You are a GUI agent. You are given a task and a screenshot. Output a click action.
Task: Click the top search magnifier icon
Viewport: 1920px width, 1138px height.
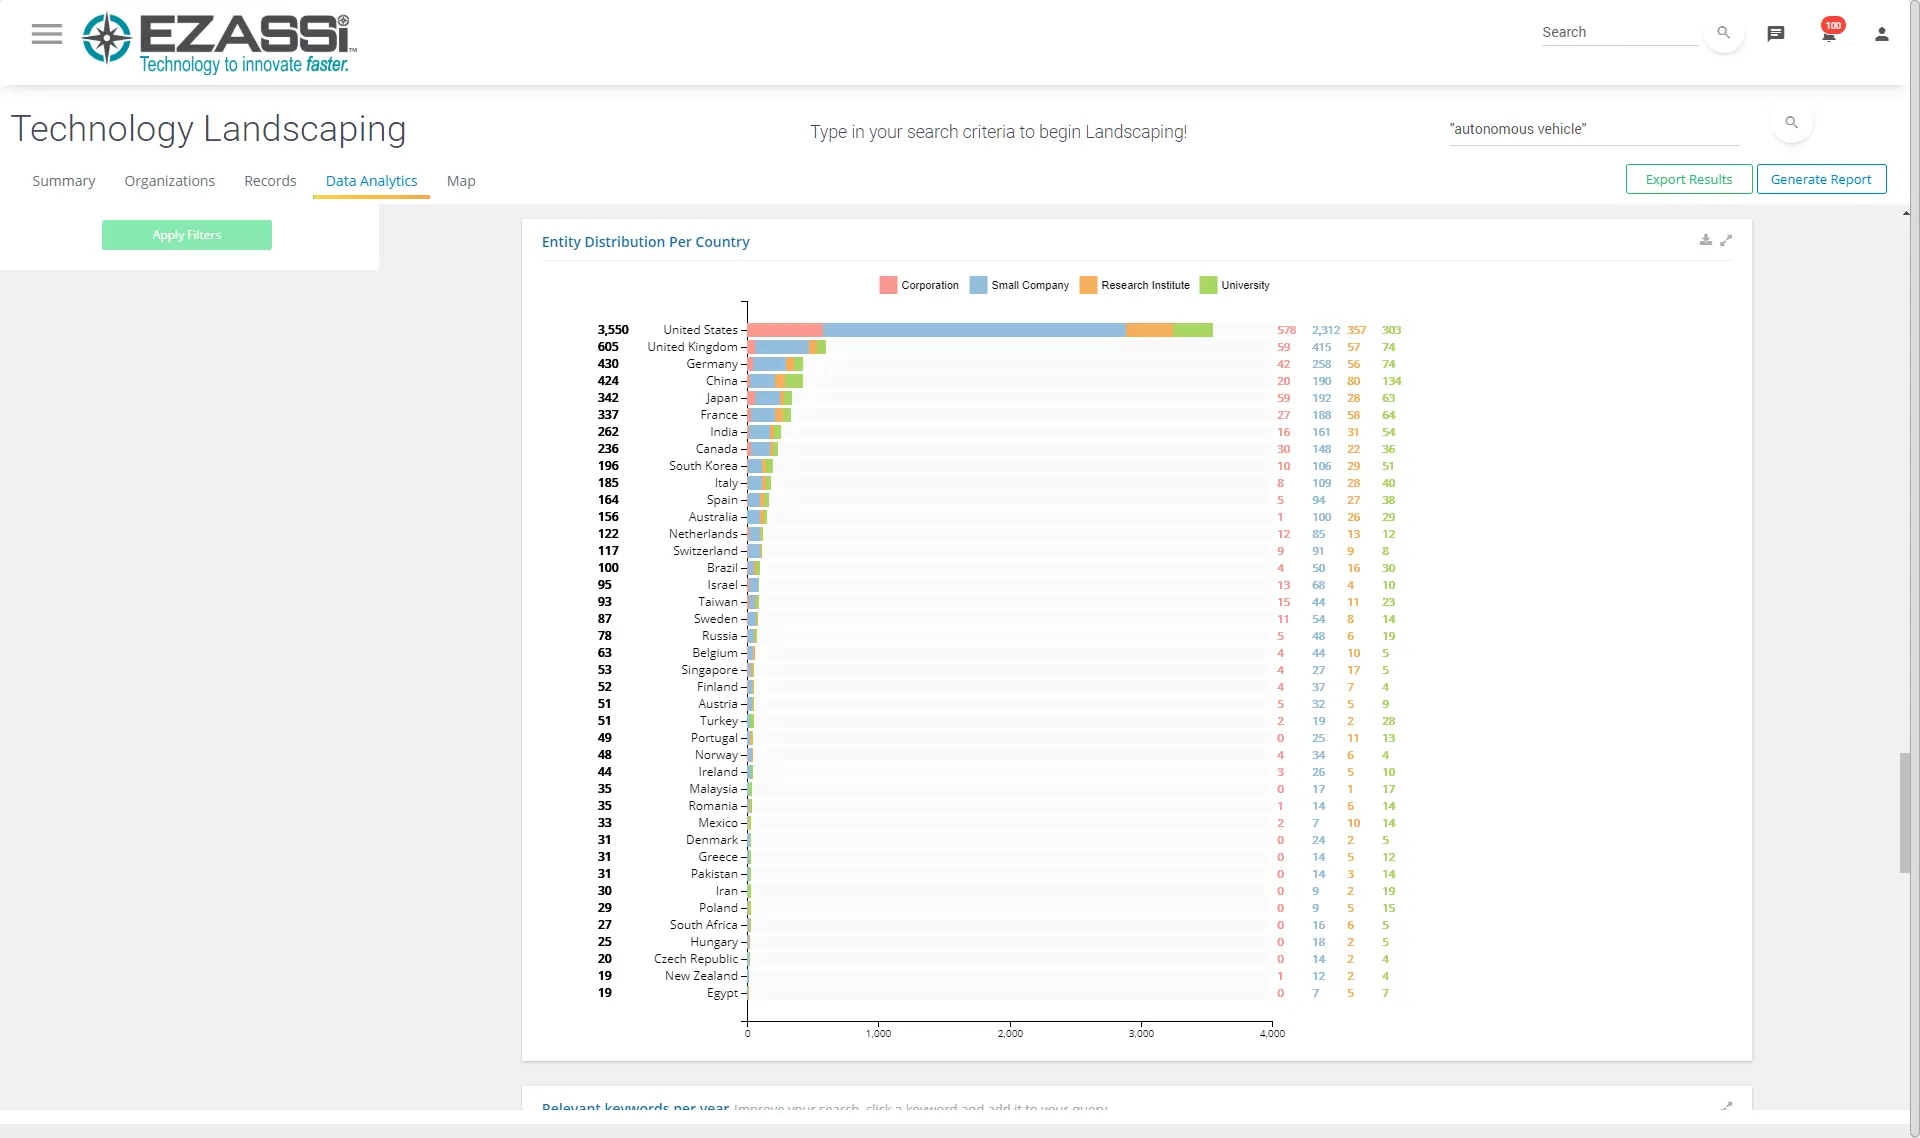1723,32
